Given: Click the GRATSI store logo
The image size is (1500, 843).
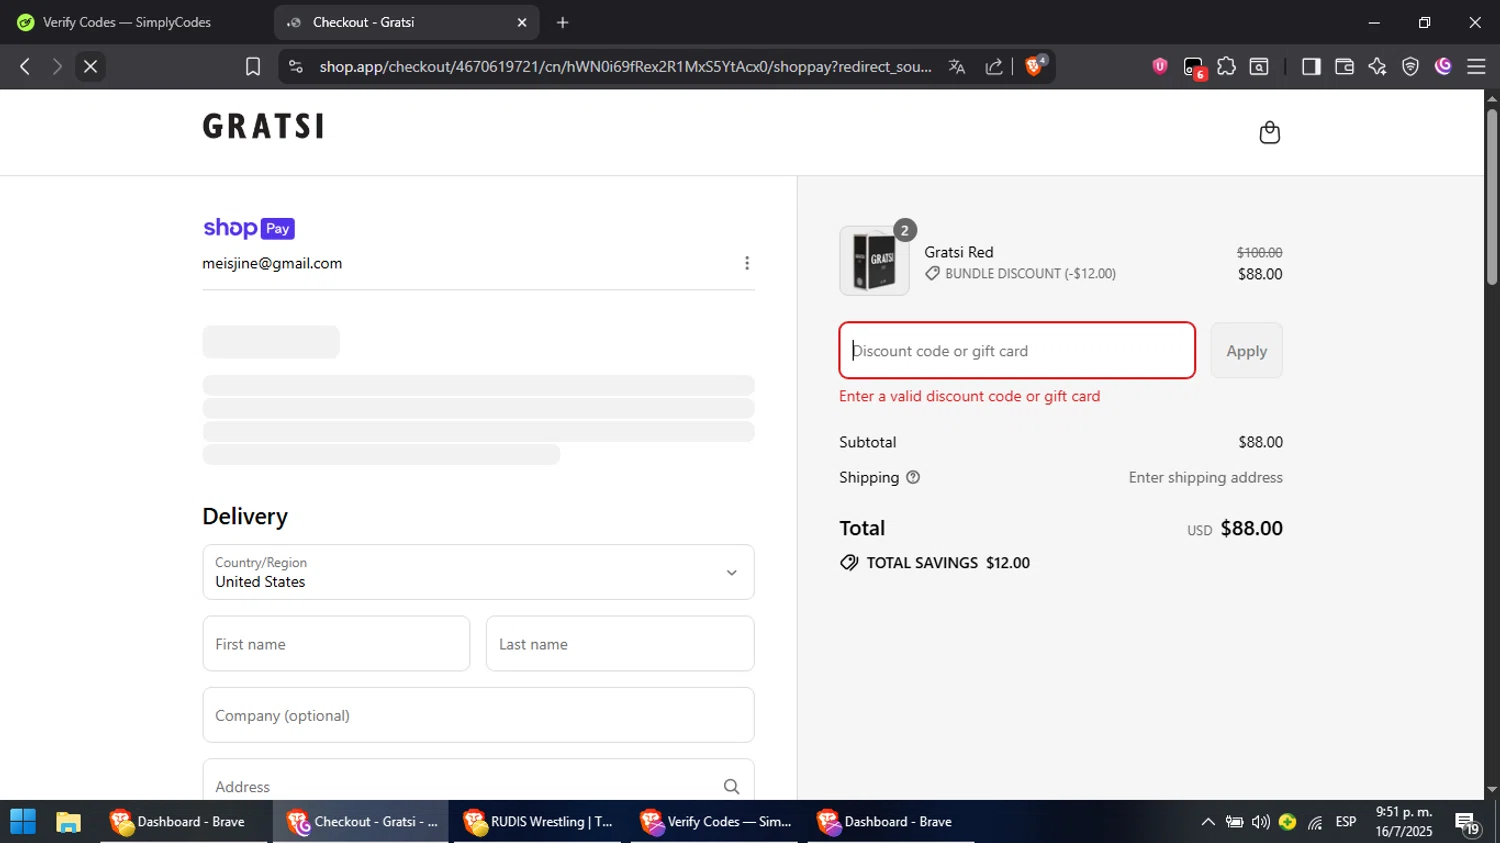Looking at the screenshot, I should click(x=264, y=126).
